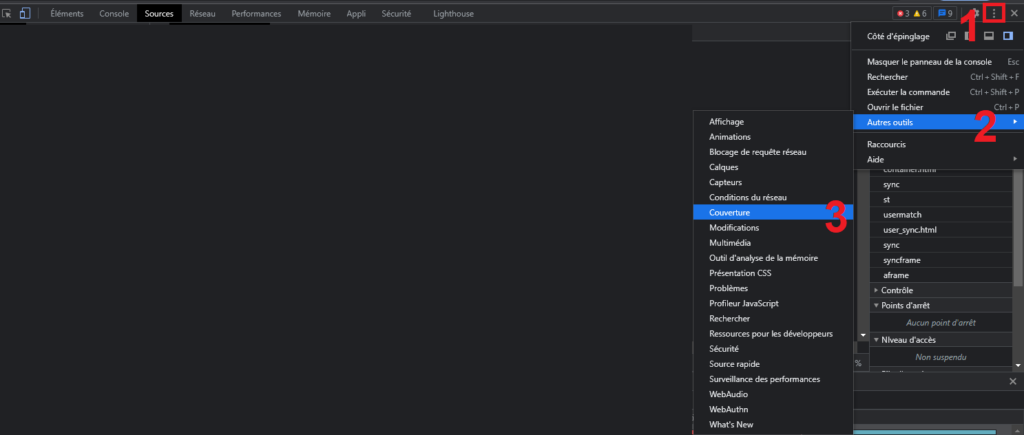The image size is (1024, 435).
Task: Open the Source rapide tool
Action: click(773, 364)
